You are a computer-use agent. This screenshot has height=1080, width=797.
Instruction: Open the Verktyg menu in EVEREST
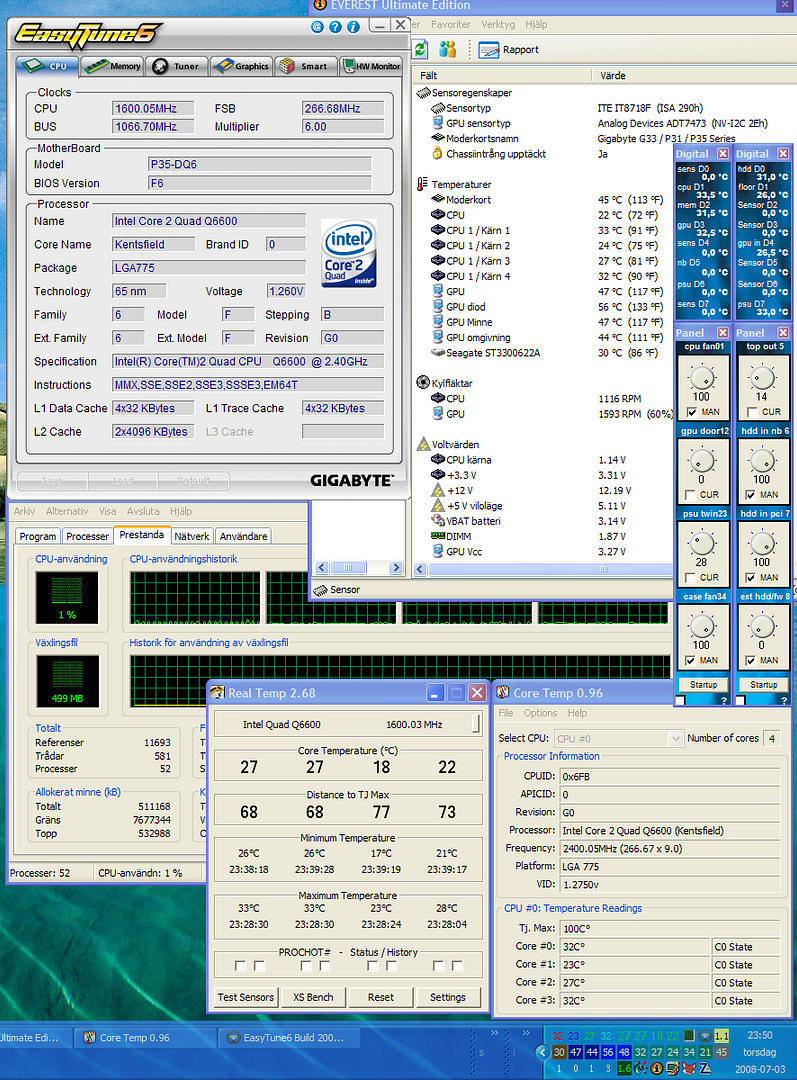tap(498, 24)
